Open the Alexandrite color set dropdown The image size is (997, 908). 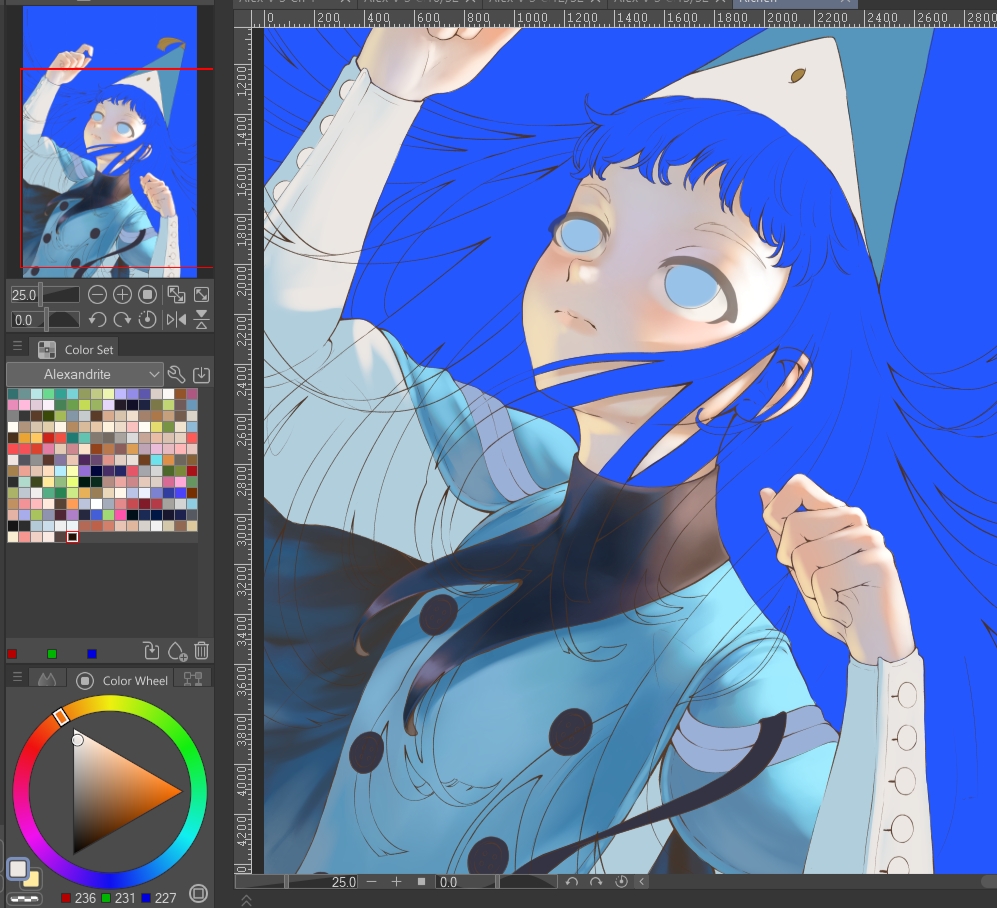tap(84, 374)
